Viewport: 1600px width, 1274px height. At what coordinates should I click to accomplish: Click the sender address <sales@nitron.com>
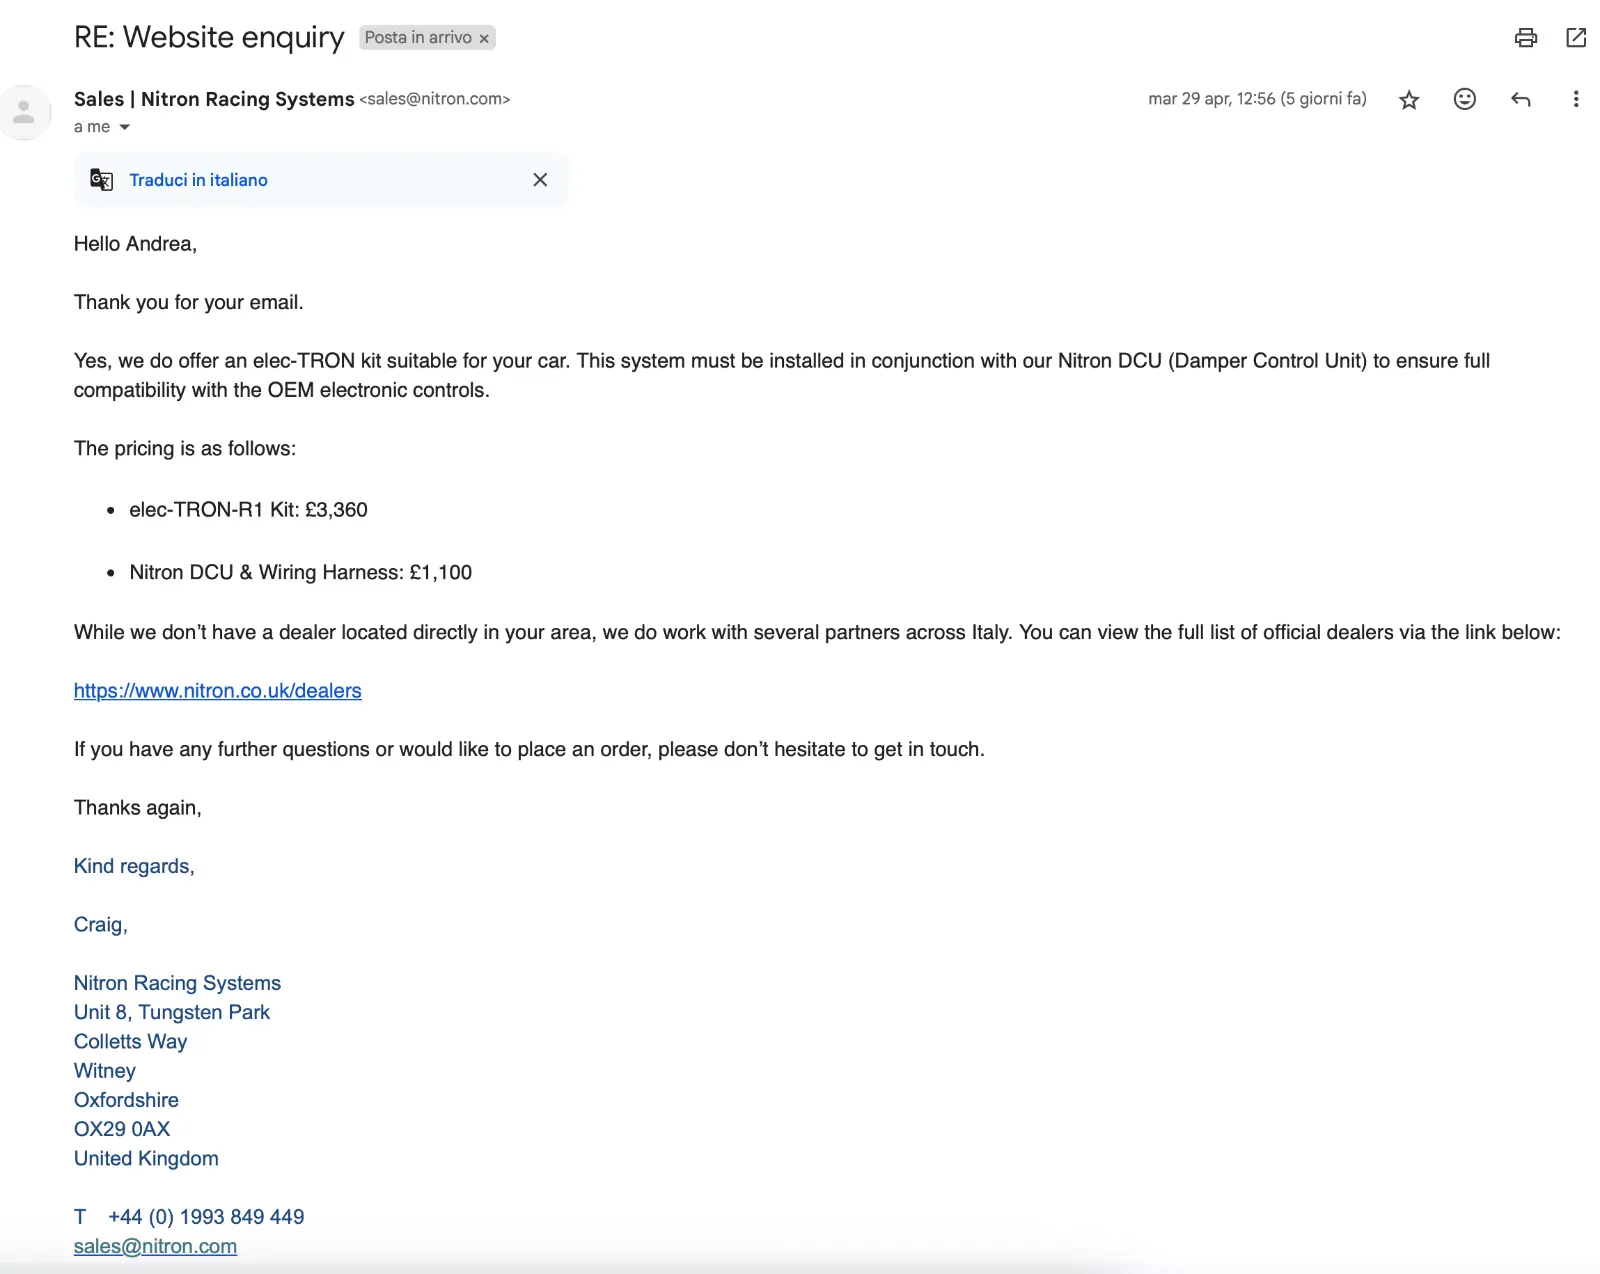pyautogui.click(x=435, y=99)
